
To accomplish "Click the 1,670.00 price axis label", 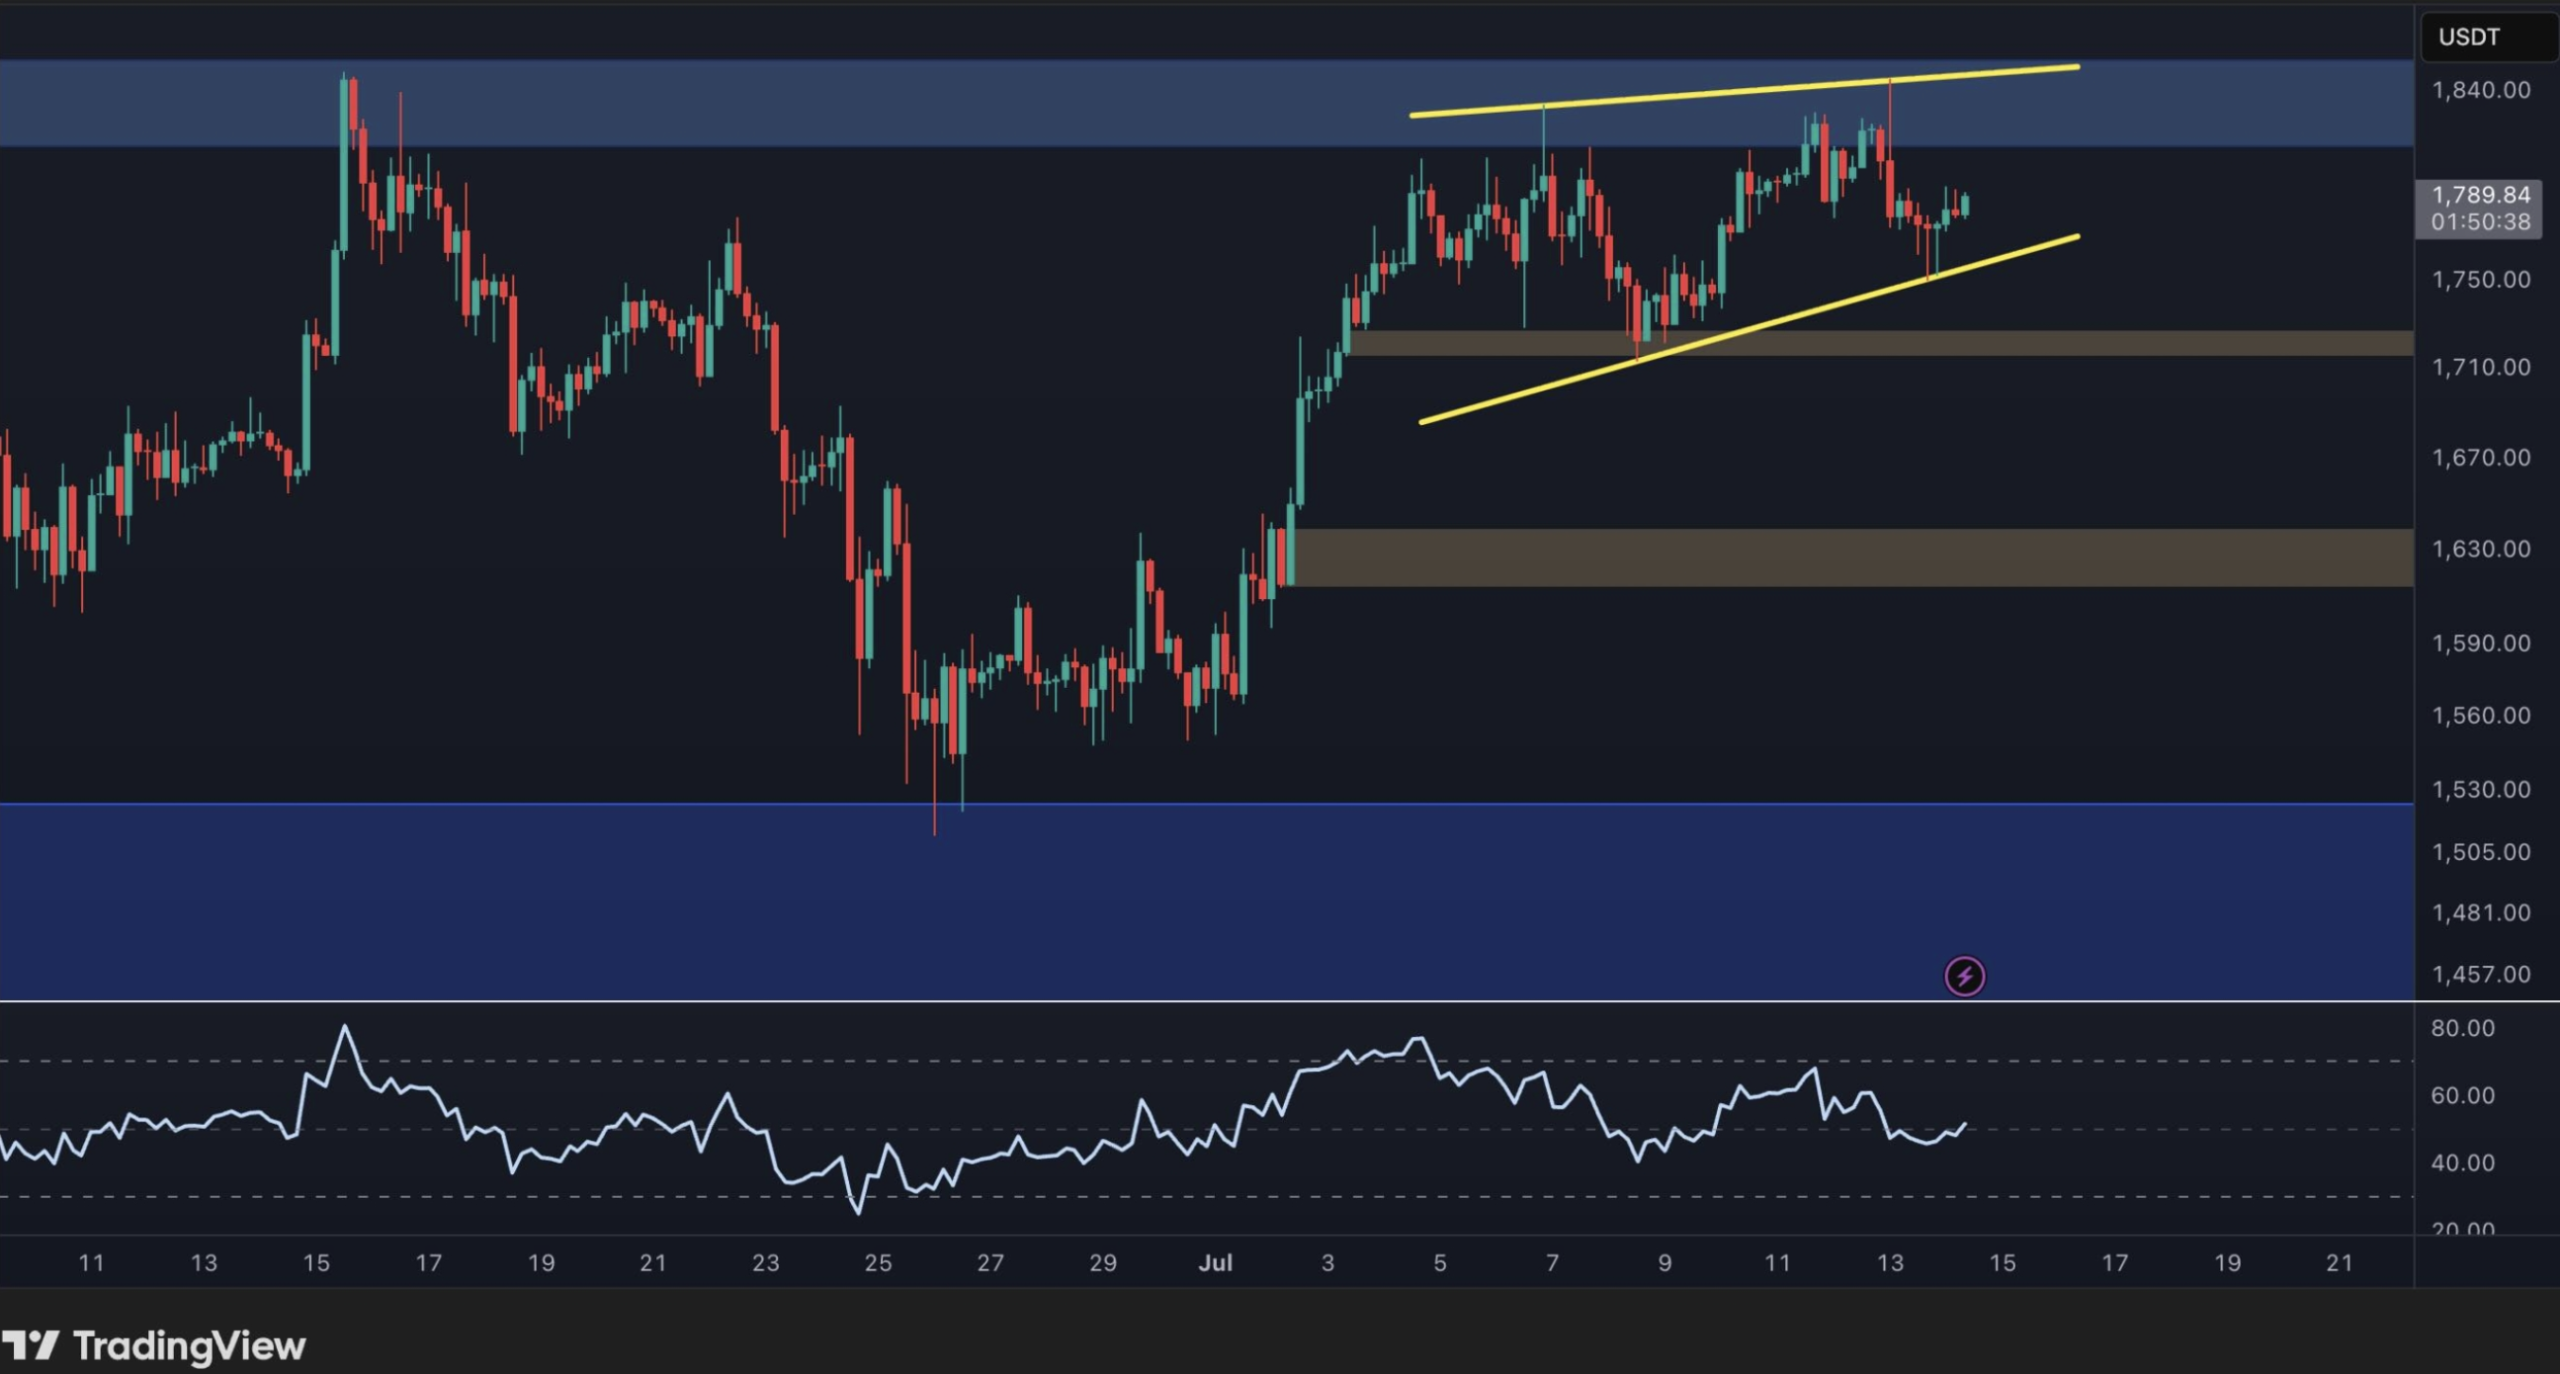I will (x=2481, y=458).
